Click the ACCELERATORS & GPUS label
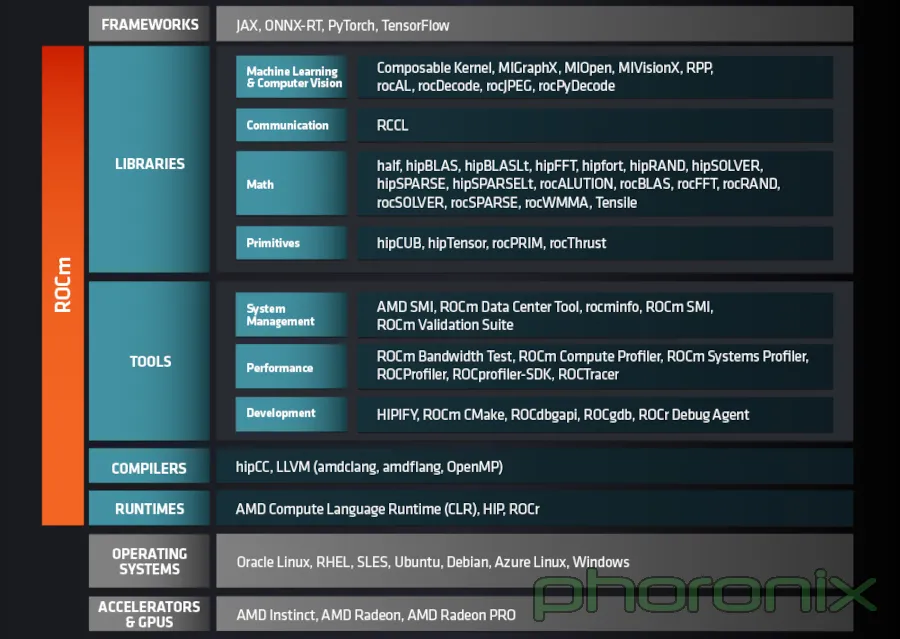 (x=149, y=614)
